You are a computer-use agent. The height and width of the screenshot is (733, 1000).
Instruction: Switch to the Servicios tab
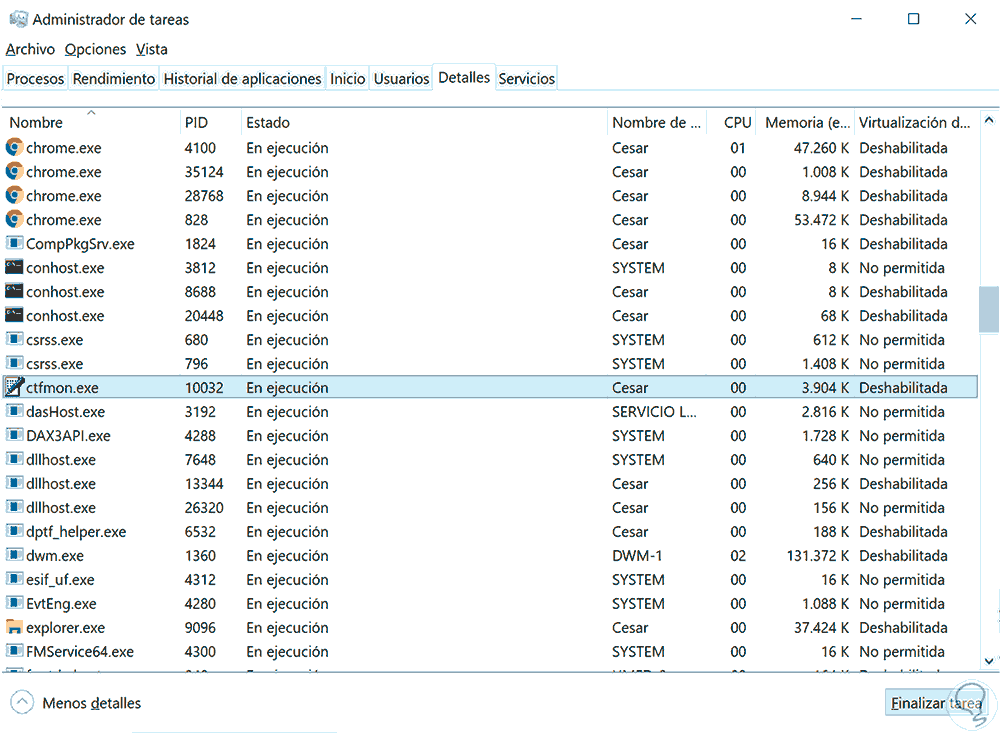tap(526, 78)
